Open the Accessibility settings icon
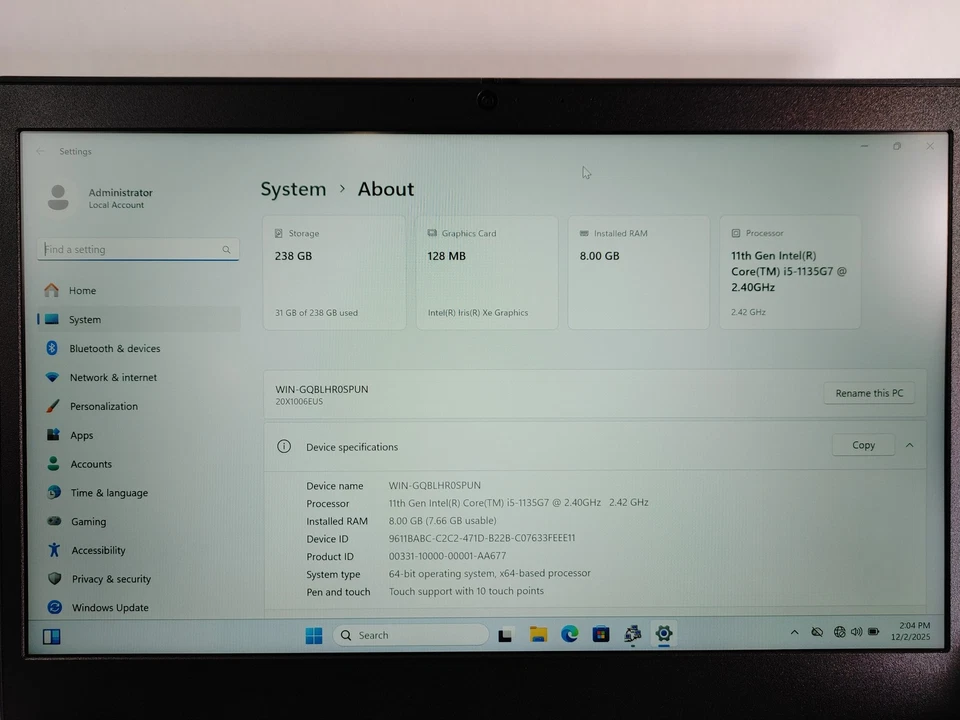The width and height of the screenshot is (960, 720). click(x=52, y=550)
